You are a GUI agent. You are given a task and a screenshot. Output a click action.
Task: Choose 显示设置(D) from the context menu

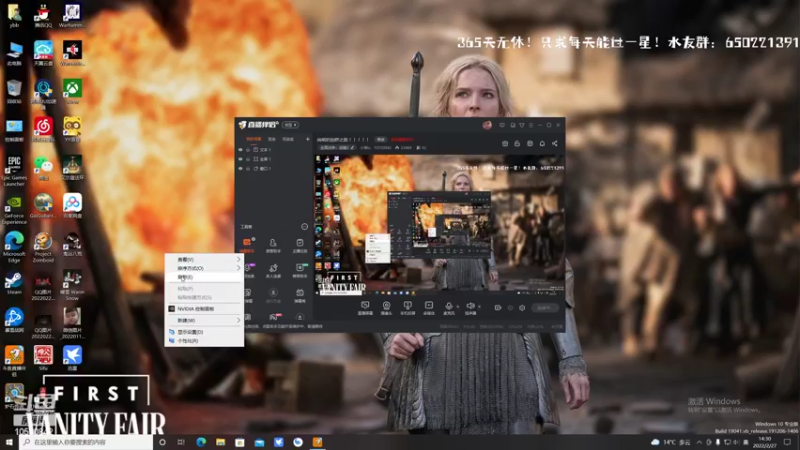click(x=204, y=332)
